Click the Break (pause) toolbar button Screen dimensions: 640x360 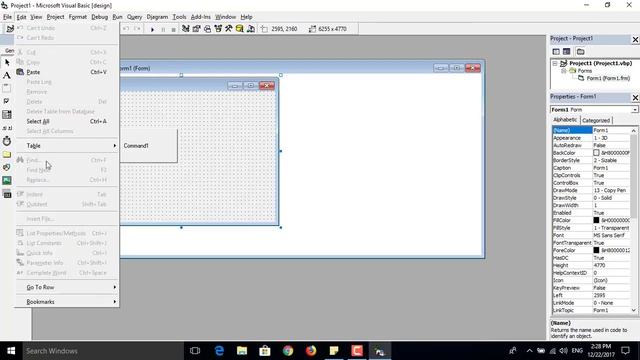(x=163, y=29)
